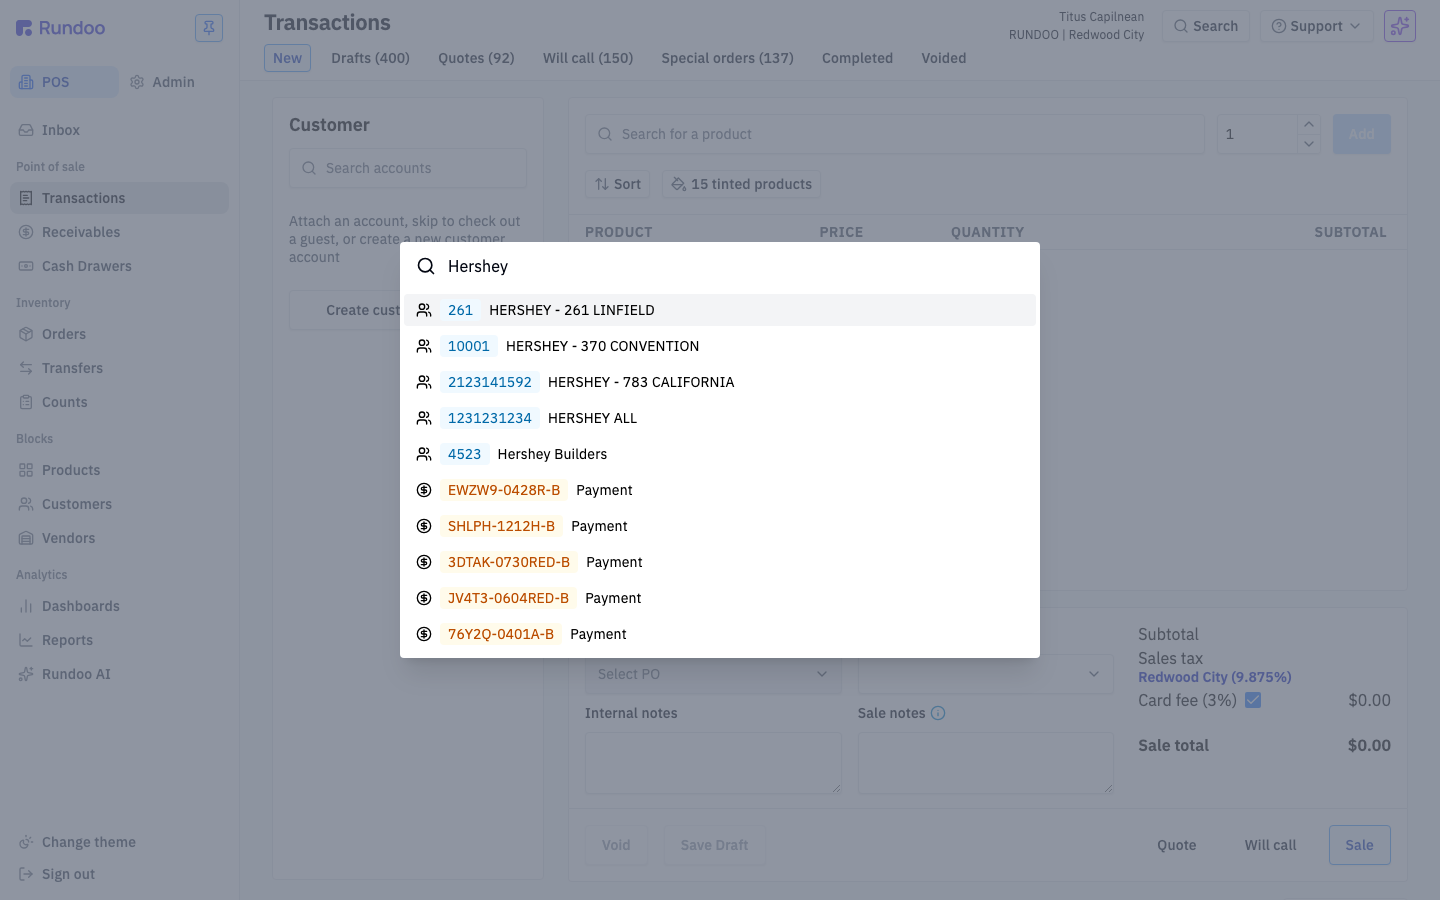This screenshot has width=1440, height=900.
Task: Switch to POS mode
Action: (x=64, y=82)
